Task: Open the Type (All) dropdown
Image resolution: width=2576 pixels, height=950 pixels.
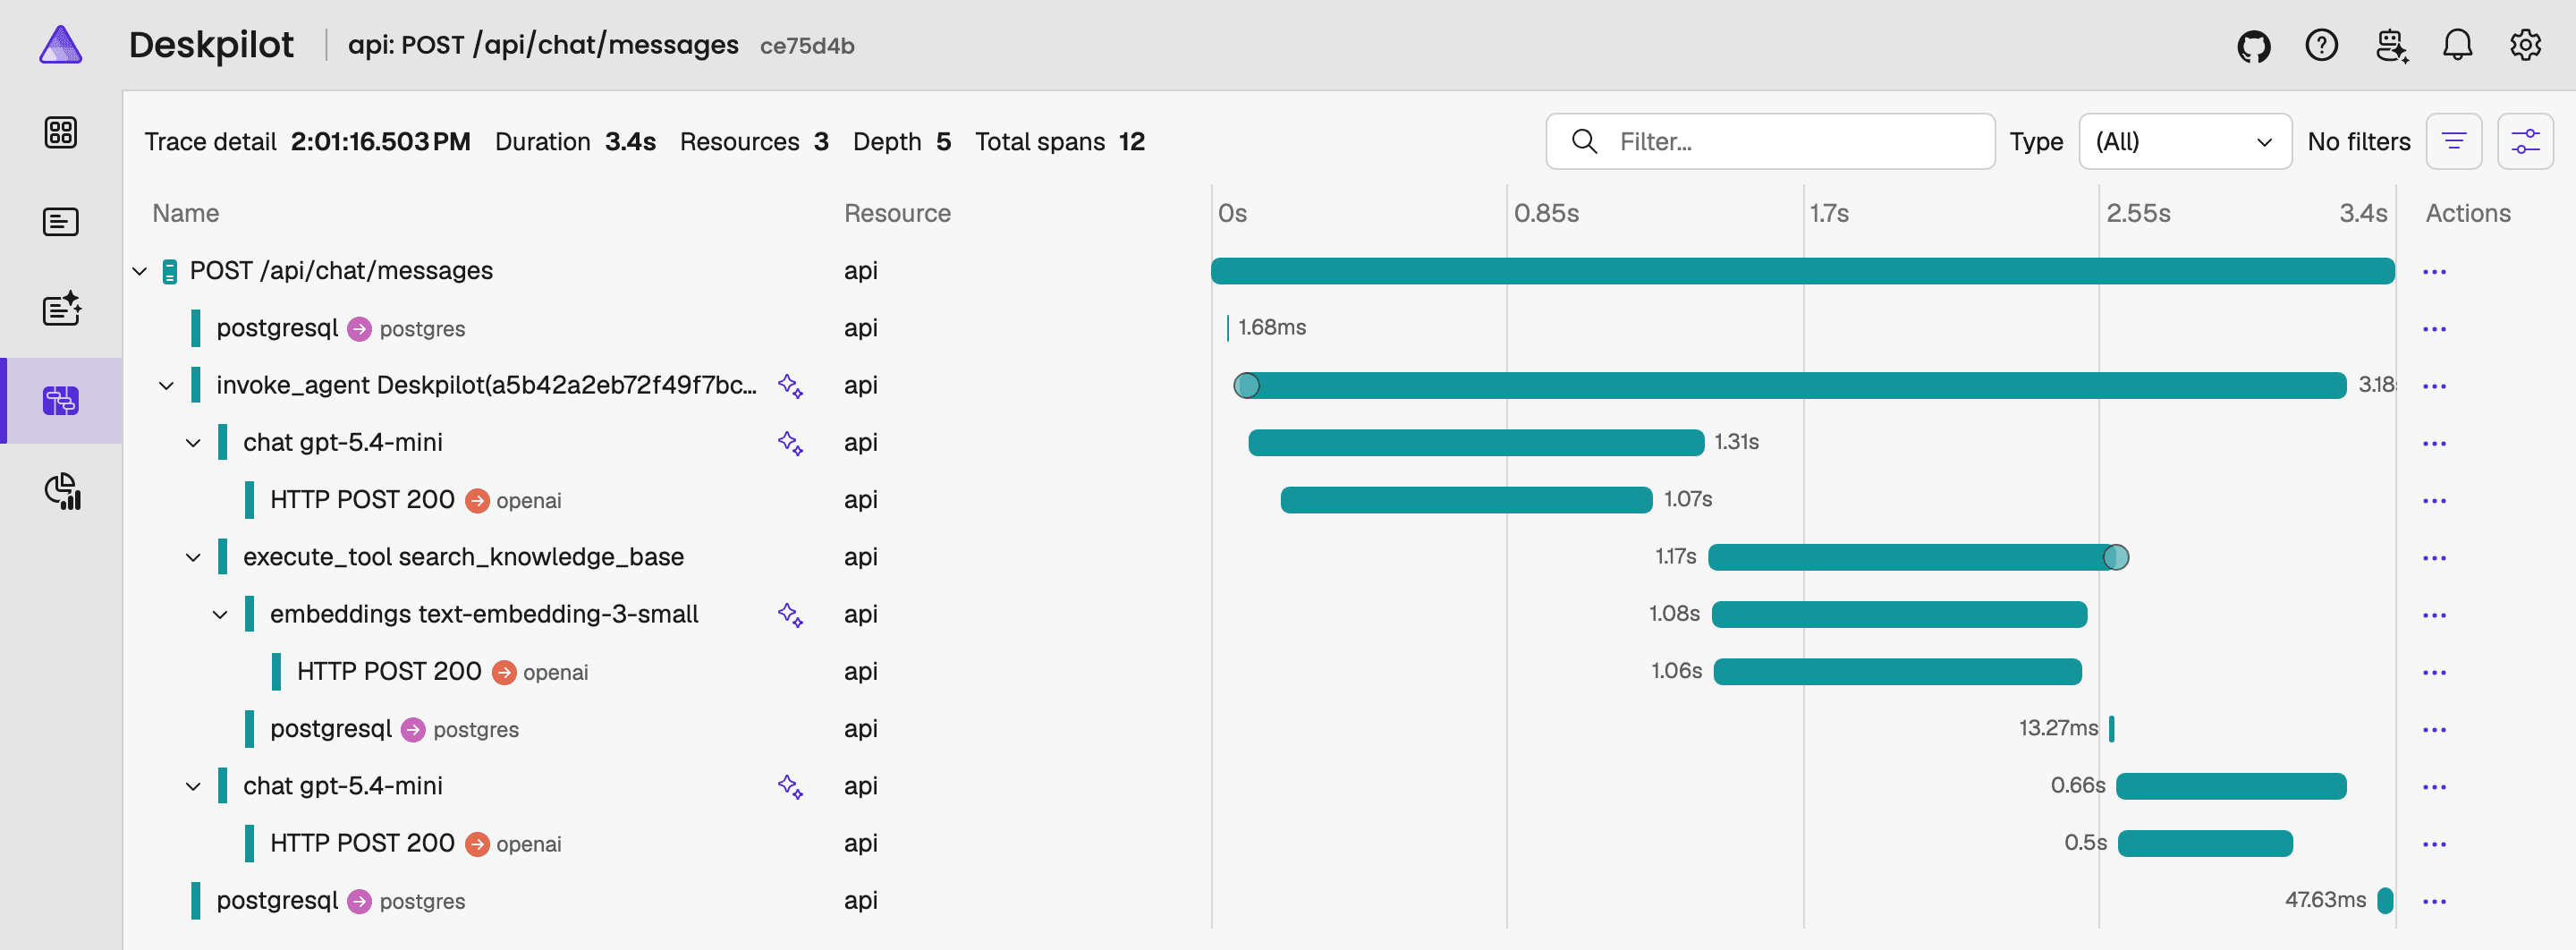Action: [x=2184, y=141]
